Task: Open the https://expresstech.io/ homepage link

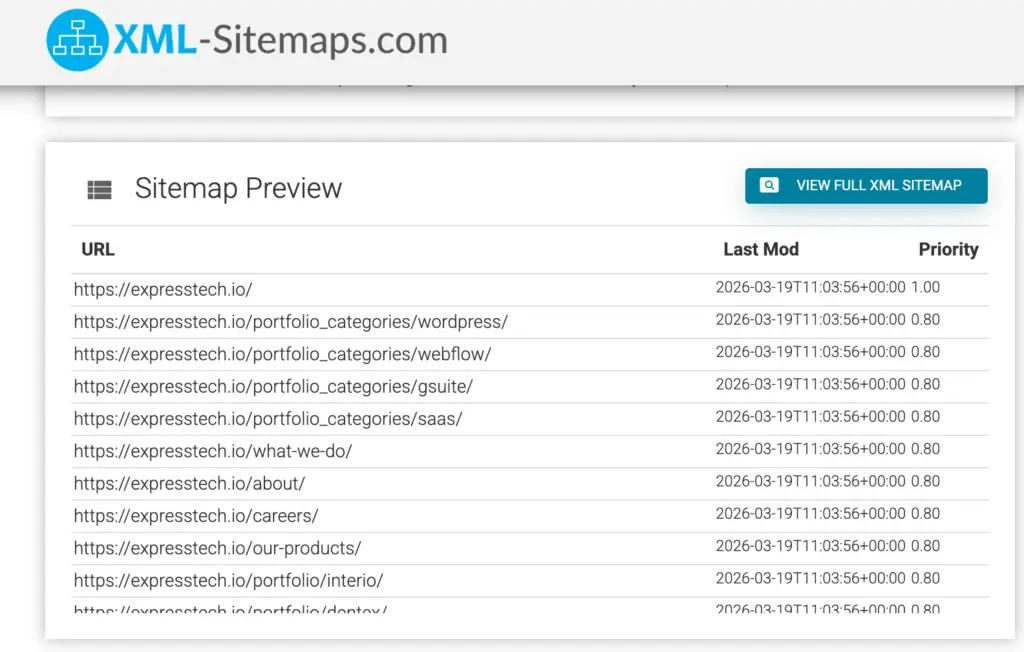Action: pyautogui.click(x=163, y=288)
